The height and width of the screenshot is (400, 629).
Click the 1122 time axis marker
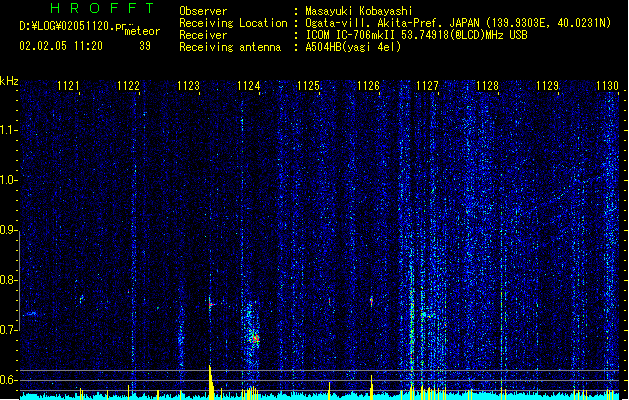coord(128,85)
